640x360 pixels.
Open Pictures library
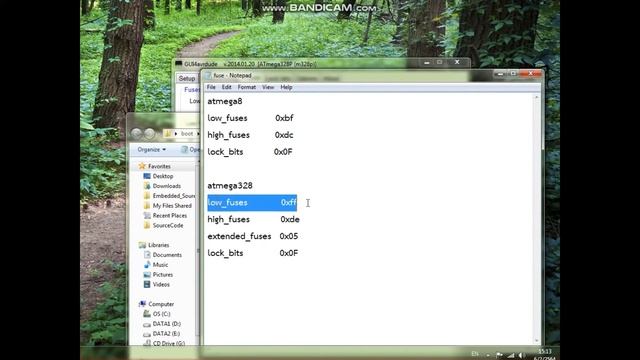(x=162, y=275)
